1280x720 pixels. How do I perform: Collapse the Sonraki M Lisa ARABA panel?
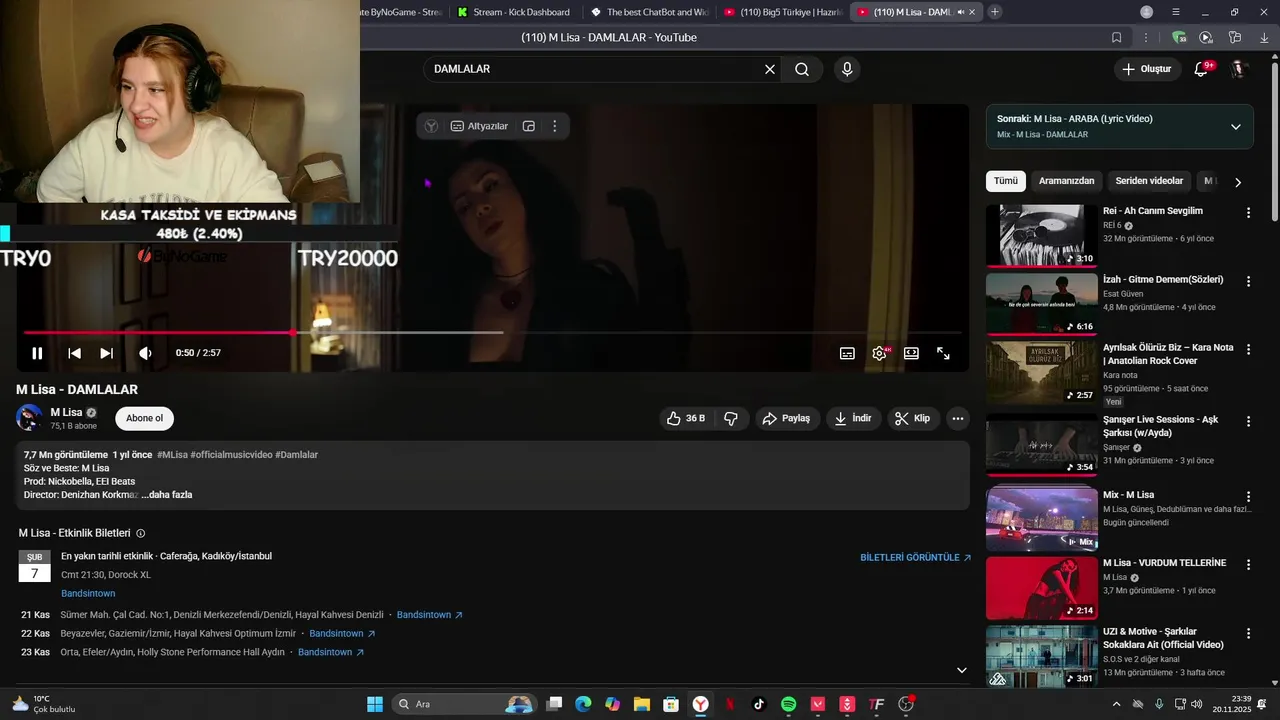1236,127
